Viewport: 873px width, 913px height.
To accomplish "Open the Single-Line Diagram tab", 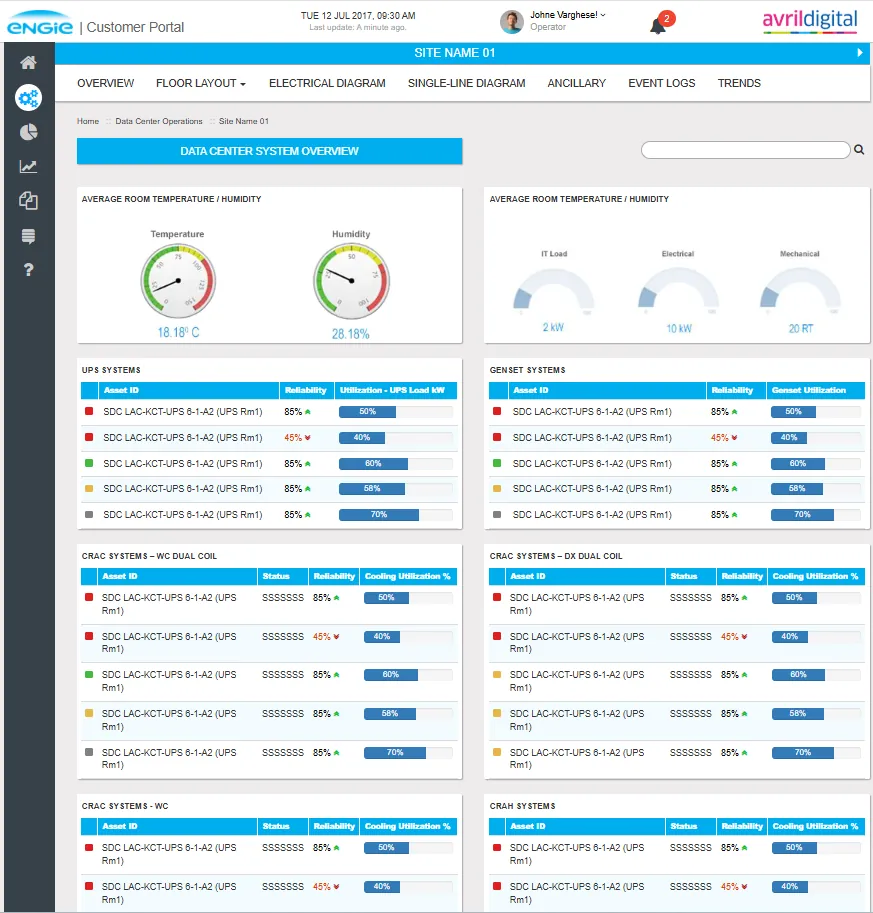I will [466, 83].
